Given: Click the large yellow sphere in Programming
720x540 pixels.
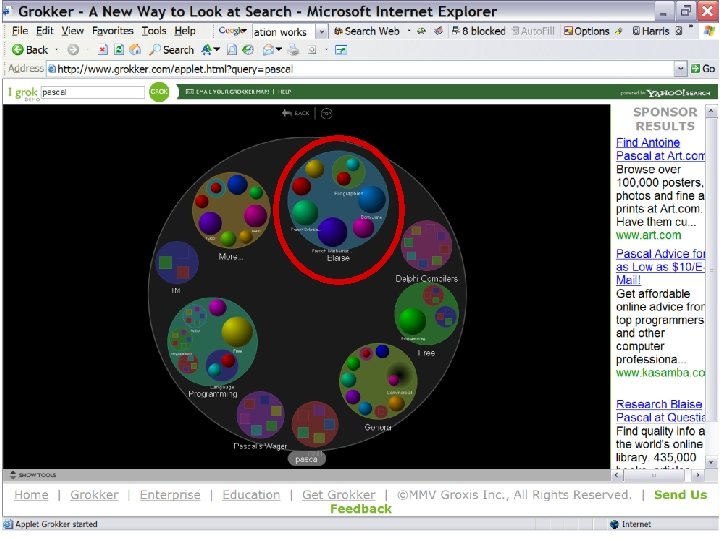Looking at the screenshot, I should pos(237,331).
